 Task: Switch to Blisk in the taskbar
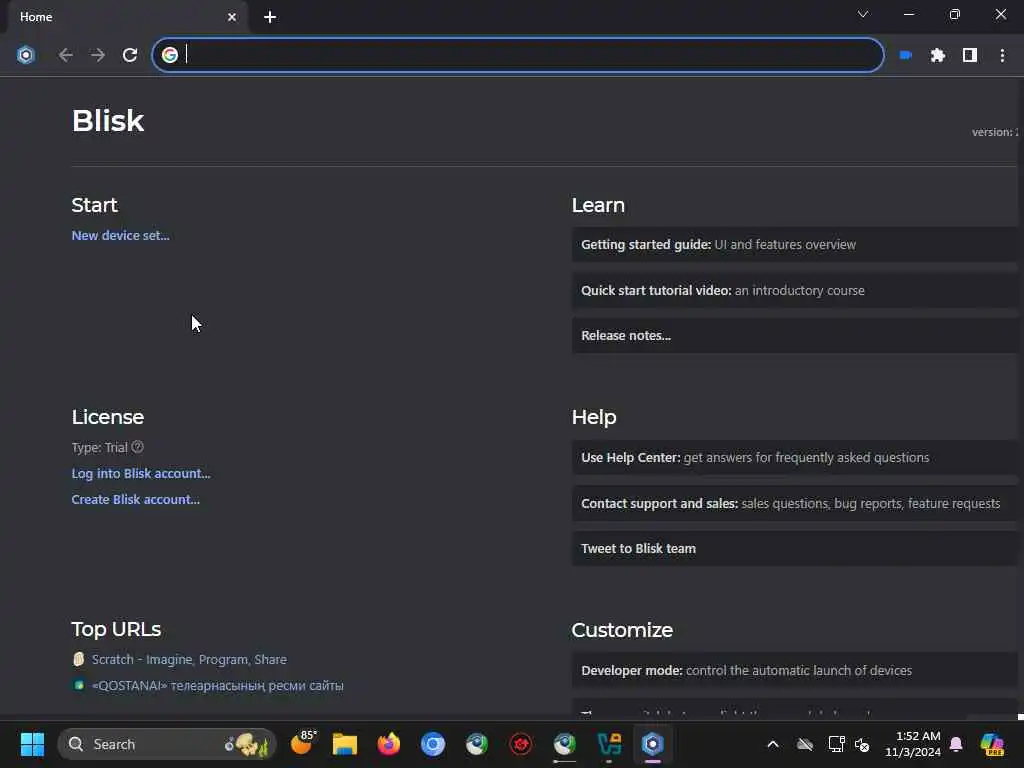point(652,744)
